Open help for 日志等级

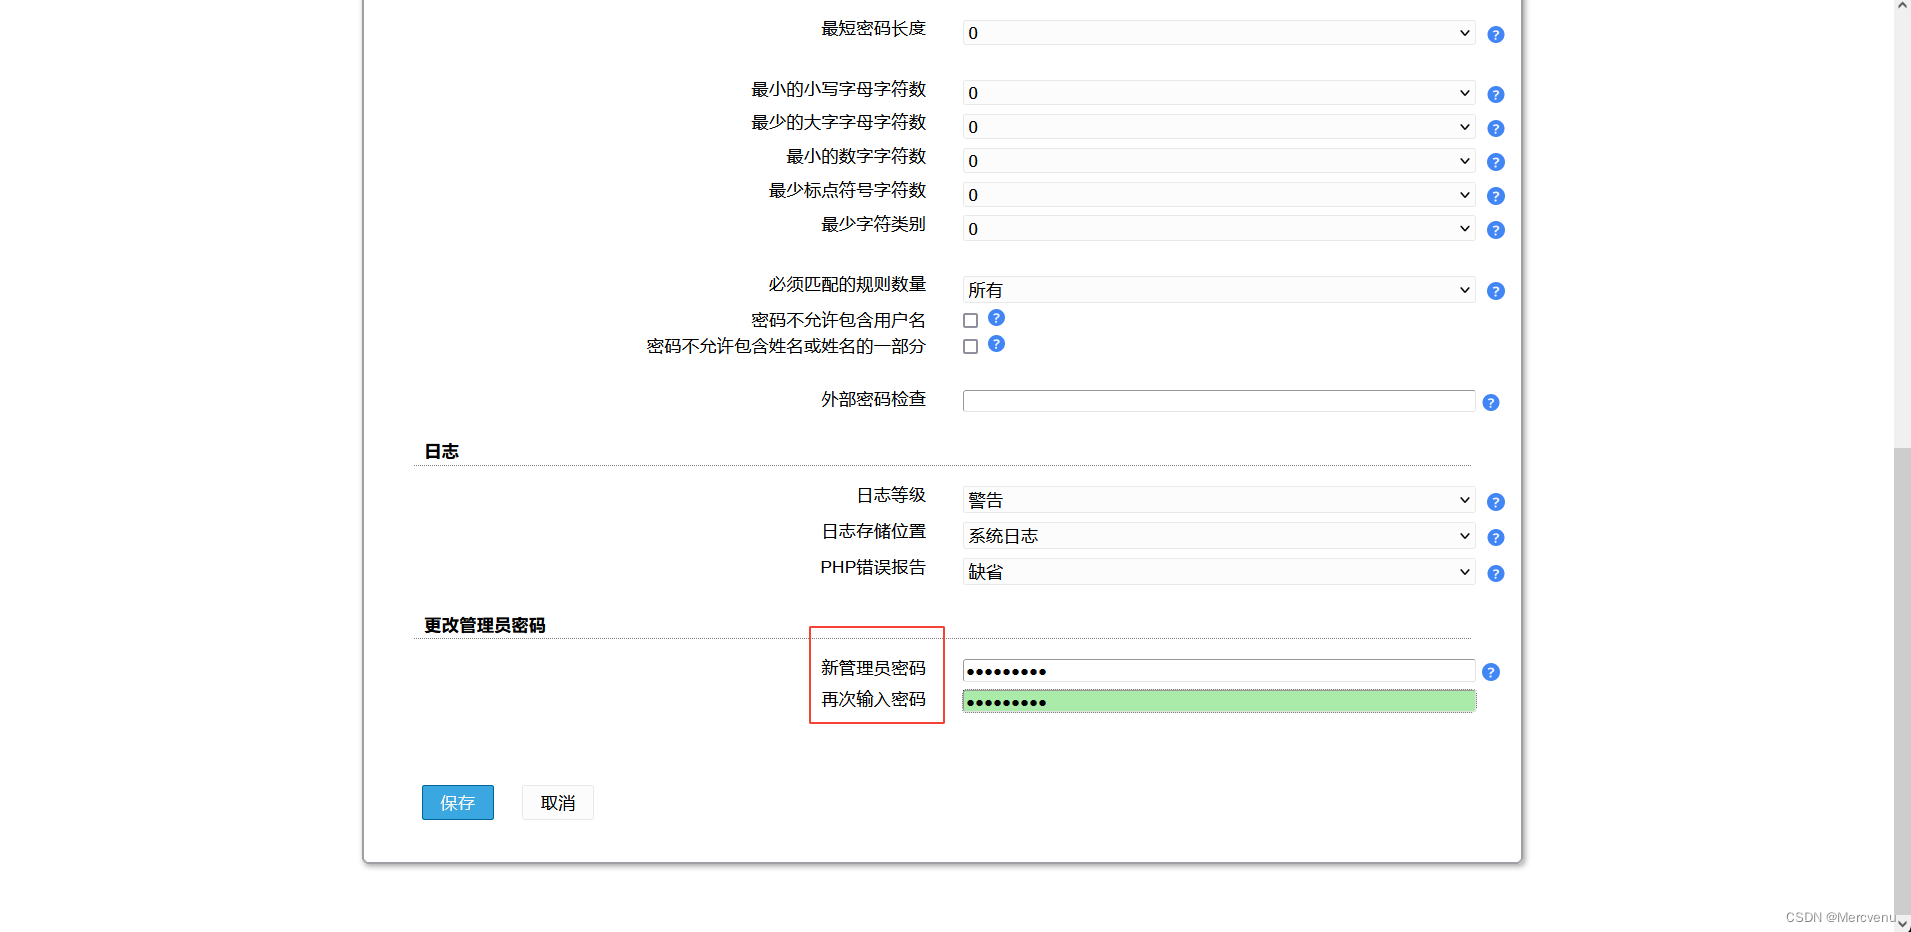1496,502
